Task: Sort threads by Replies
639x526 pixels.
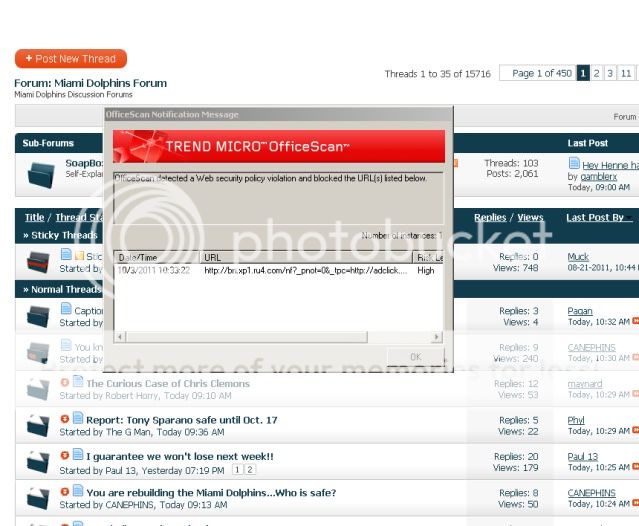Action: pyautogui.click(x=490, y=218)
